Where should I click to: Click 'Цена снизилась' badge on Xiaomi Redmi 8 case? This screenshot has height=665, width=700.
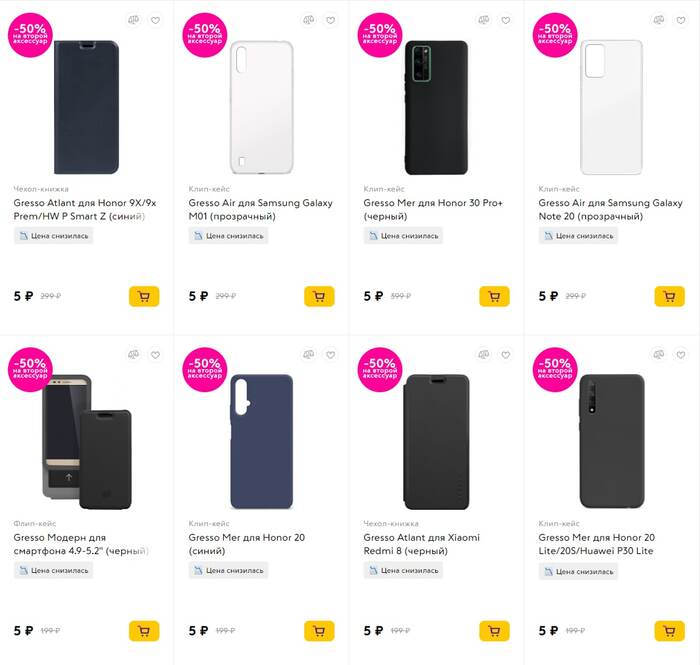pyautogui.click(x=403, y=570)
